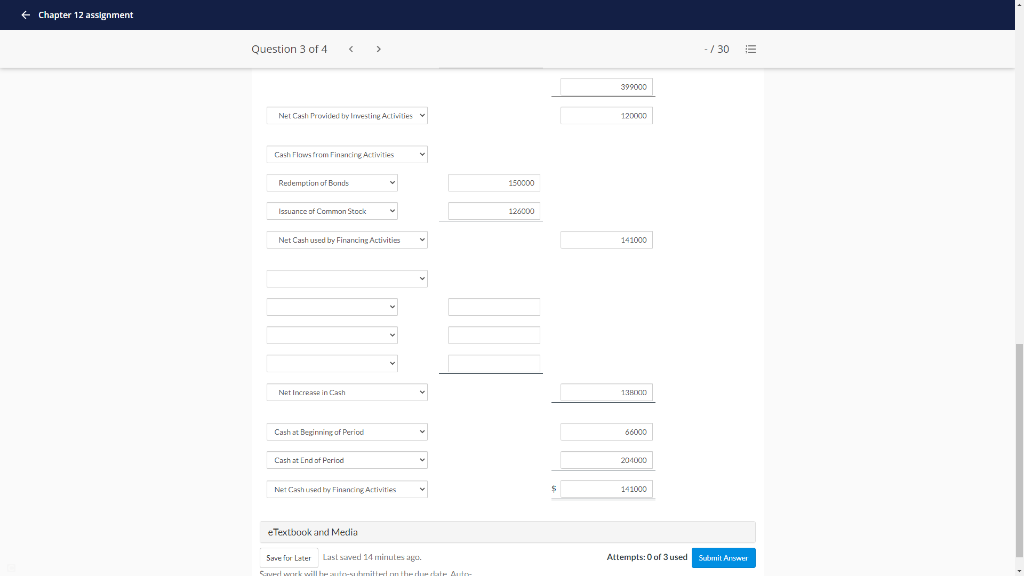Click the Attempts: 0 of 3 used text
The image size is (1024, 576).
click(647, 557)
